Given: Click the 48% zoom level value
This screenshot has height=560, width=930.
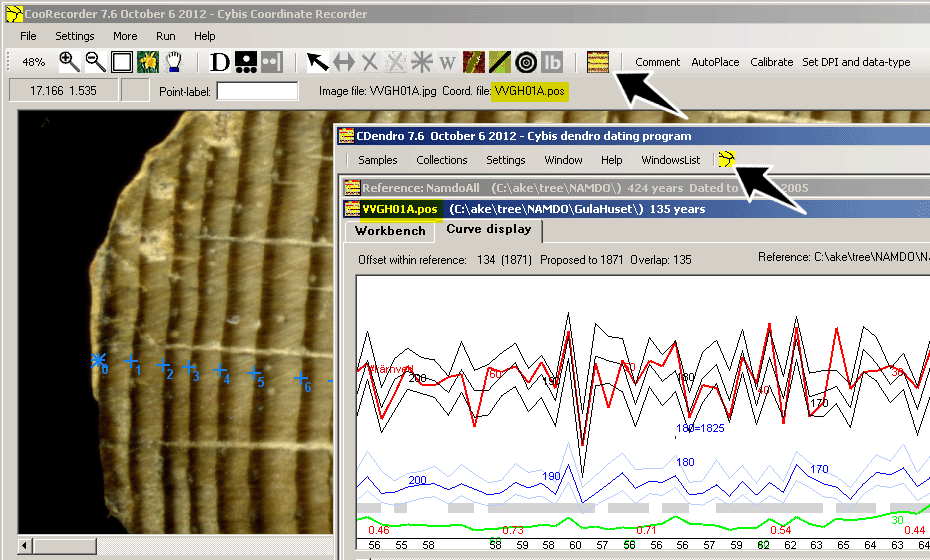Looking at the screenshot, I should (x=33, y=62).
